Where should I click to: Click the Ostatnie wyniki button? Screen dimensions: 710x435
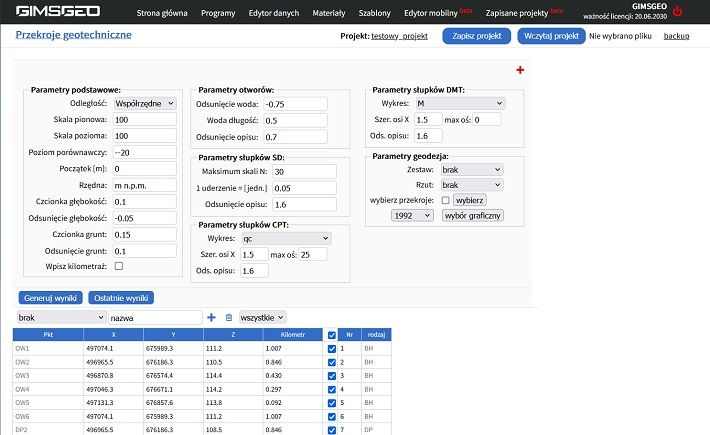coord(121,298)
